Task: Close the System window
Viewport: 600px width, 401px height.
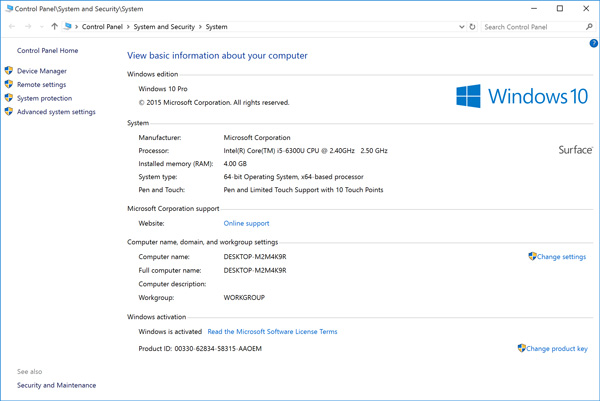Action: [586, 8]
